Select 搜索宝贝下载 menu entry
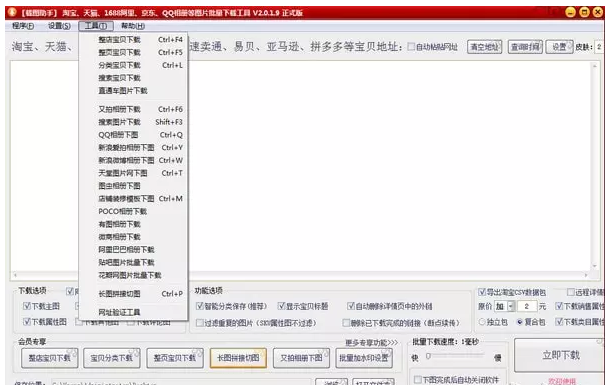616x385 pixels. point(133,78)
